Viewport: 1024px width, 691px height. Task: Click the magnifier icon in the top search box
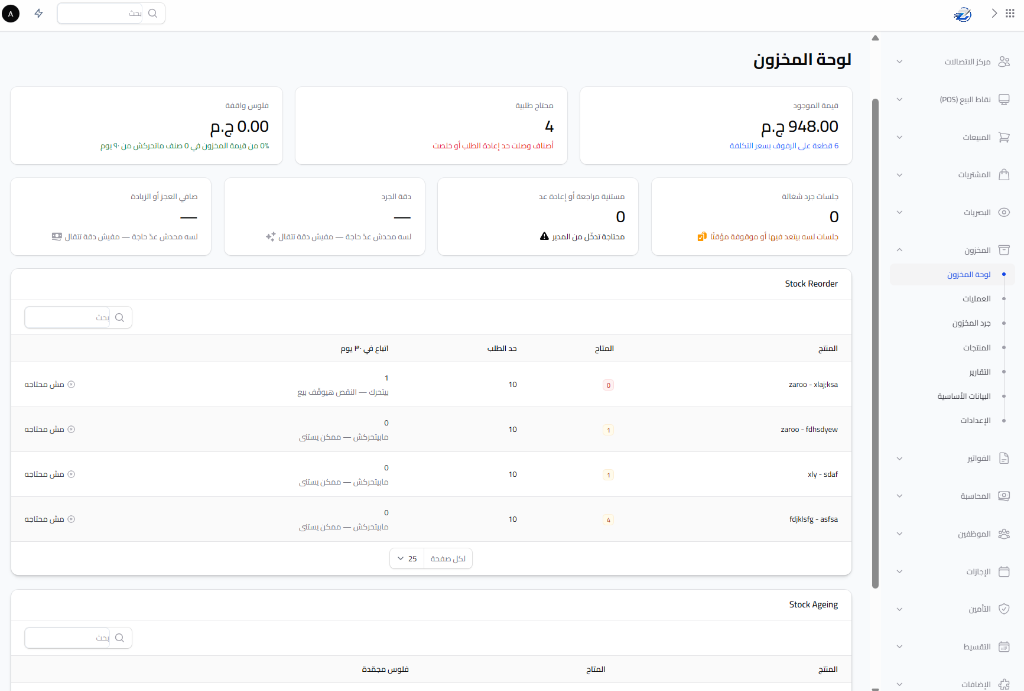(152, 13)
